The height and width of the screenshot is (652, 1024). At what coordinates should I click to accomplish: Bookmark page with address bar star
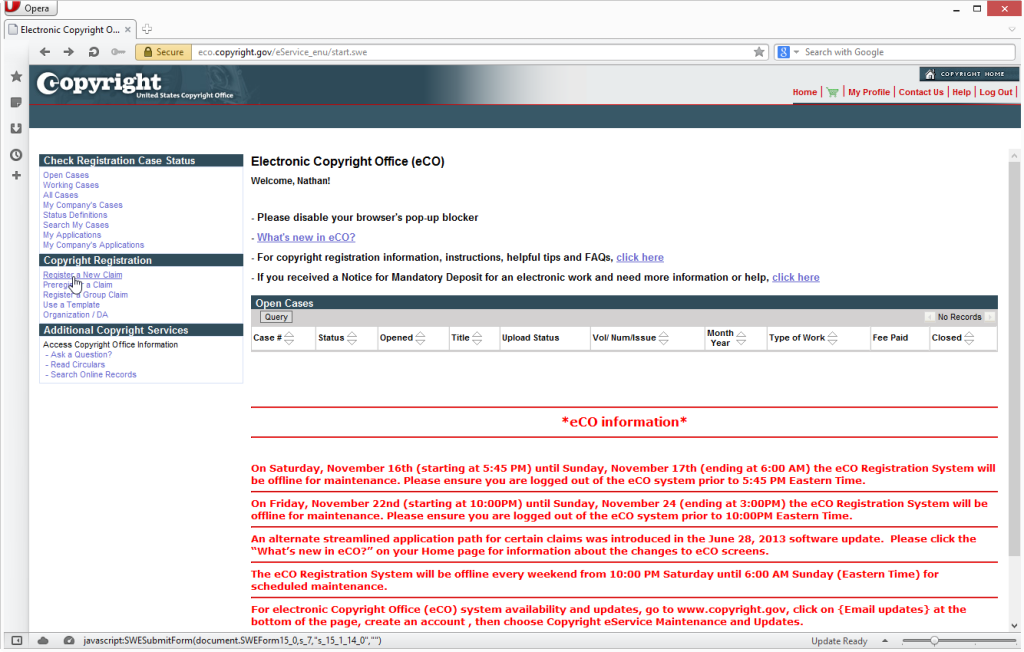point(759,52)
